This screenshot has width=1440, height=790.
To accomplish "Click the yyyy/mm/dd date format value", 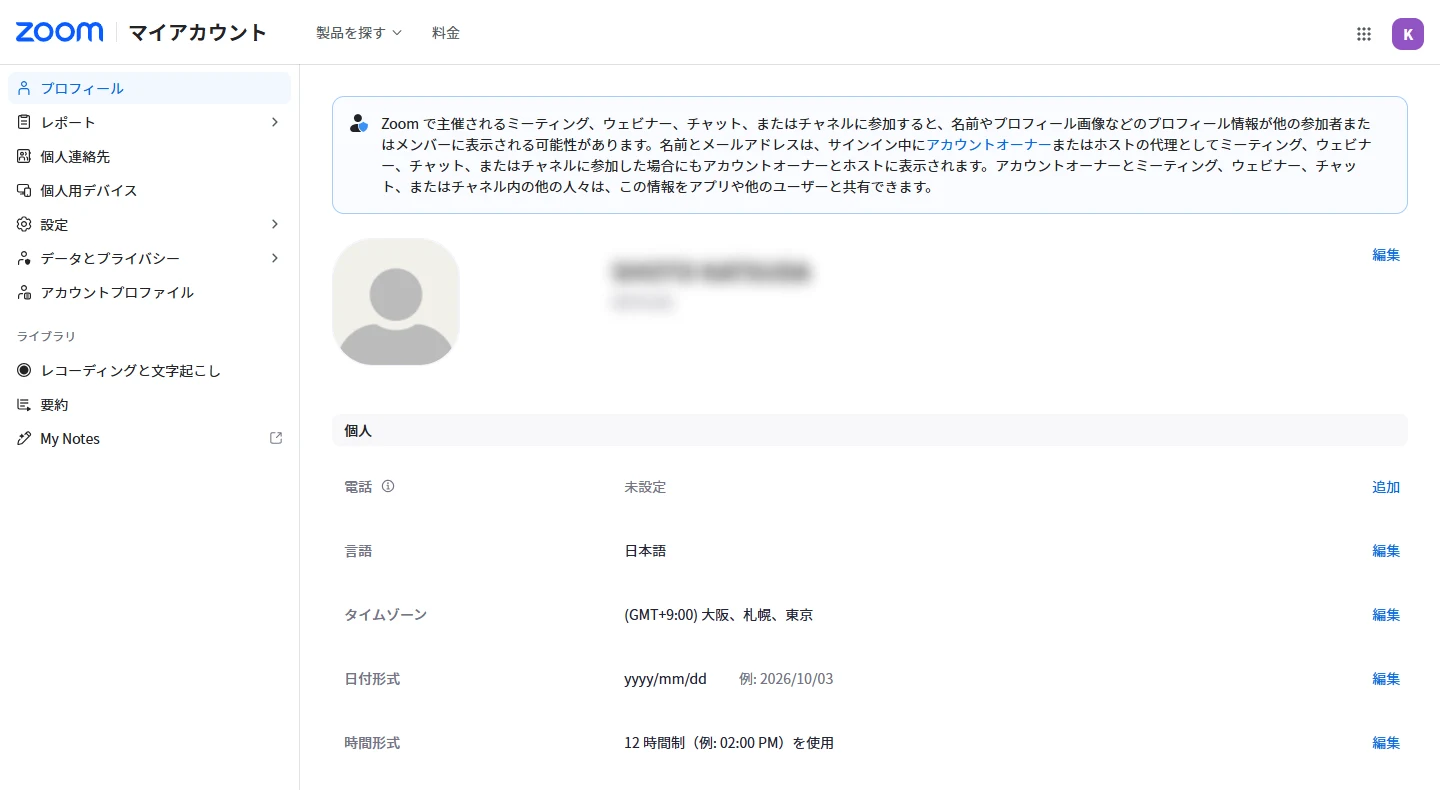I will pos(665,679).
